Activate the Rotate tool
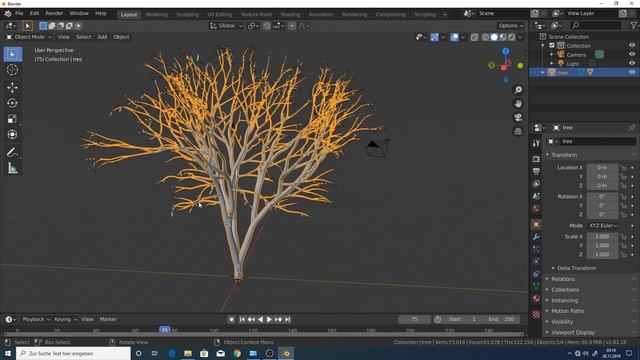 (x=13, y=103)
